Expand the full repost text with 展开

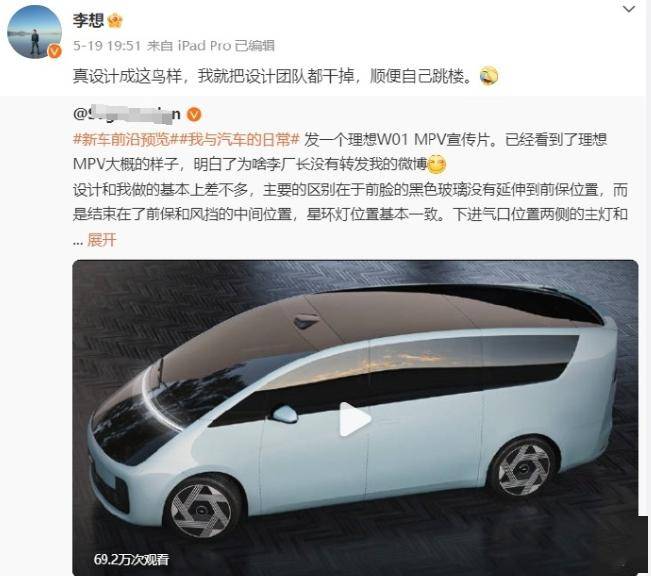tap(101, 240)
